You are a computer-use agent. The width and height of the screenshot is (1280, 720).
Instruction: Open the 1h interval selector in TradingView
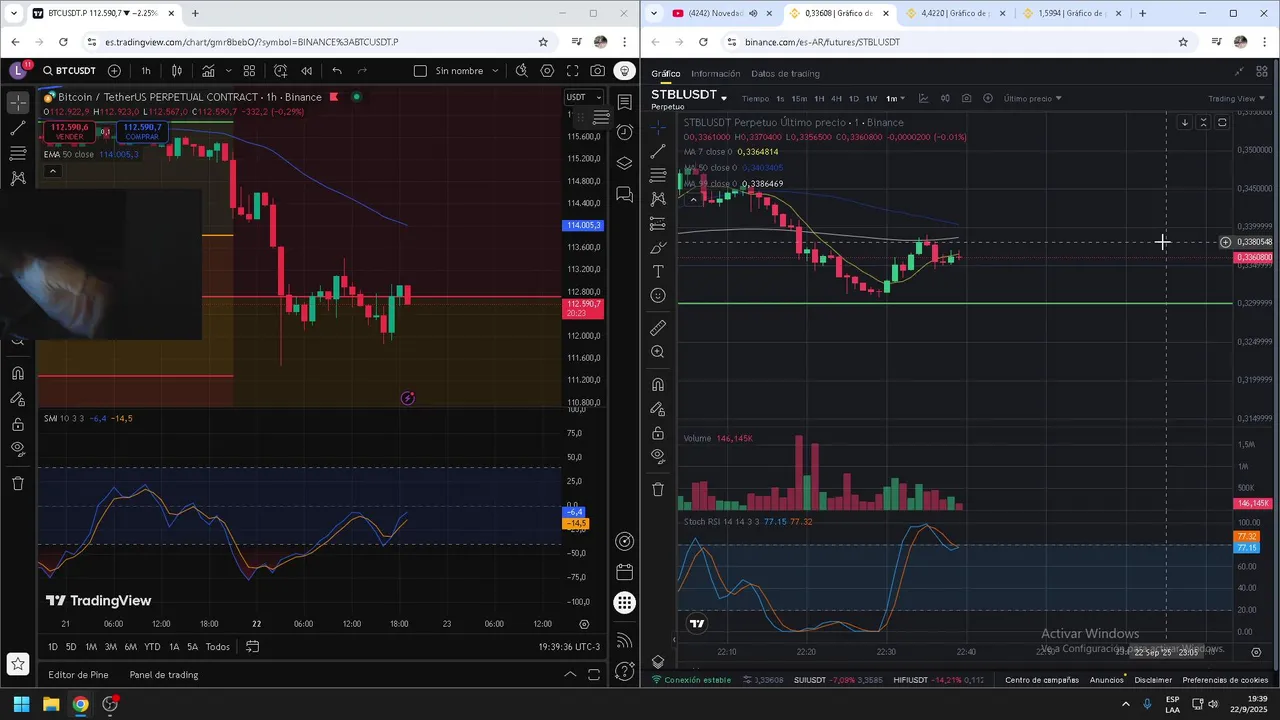click(x=146, y=71)
